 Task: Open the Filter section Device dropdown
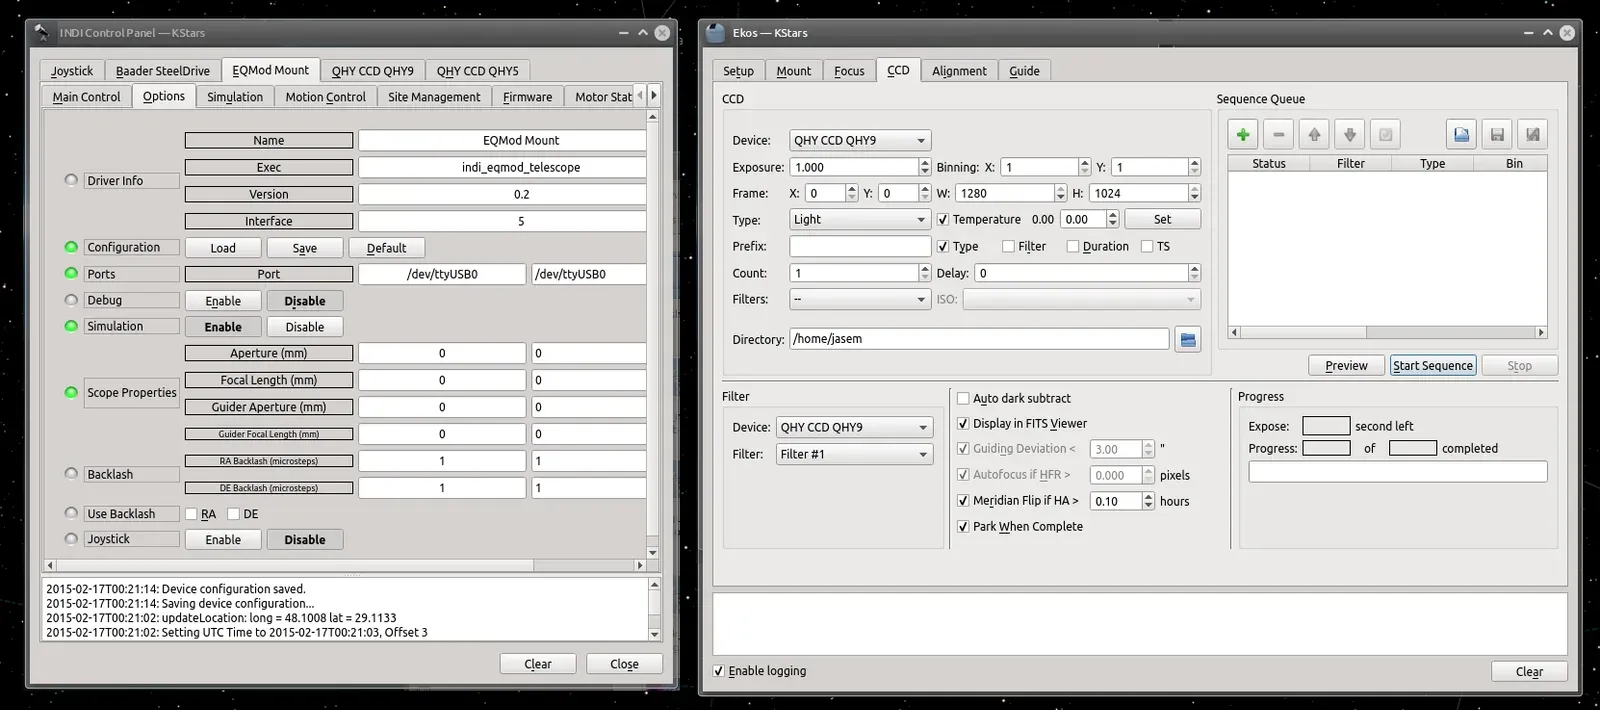[x=854, y=427]
